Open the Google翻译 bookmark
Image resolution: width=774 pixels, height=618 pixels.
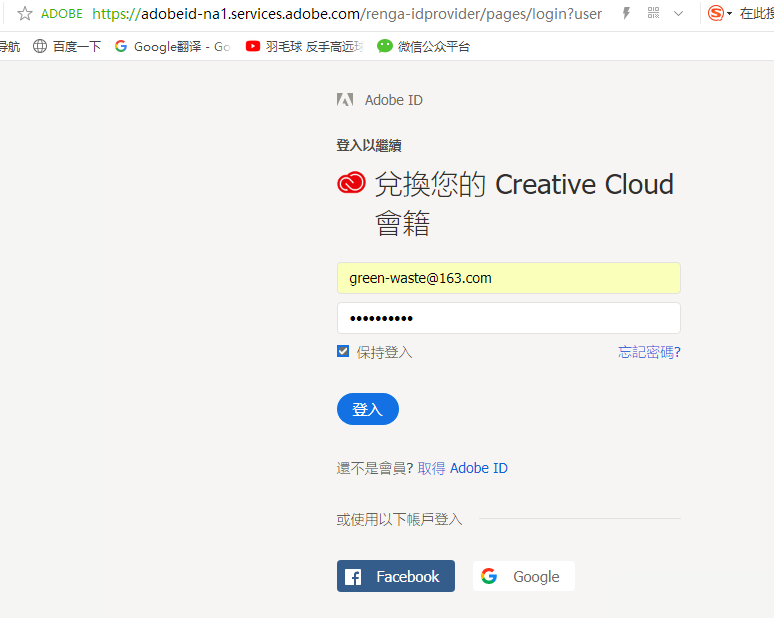tap(173, 46)
